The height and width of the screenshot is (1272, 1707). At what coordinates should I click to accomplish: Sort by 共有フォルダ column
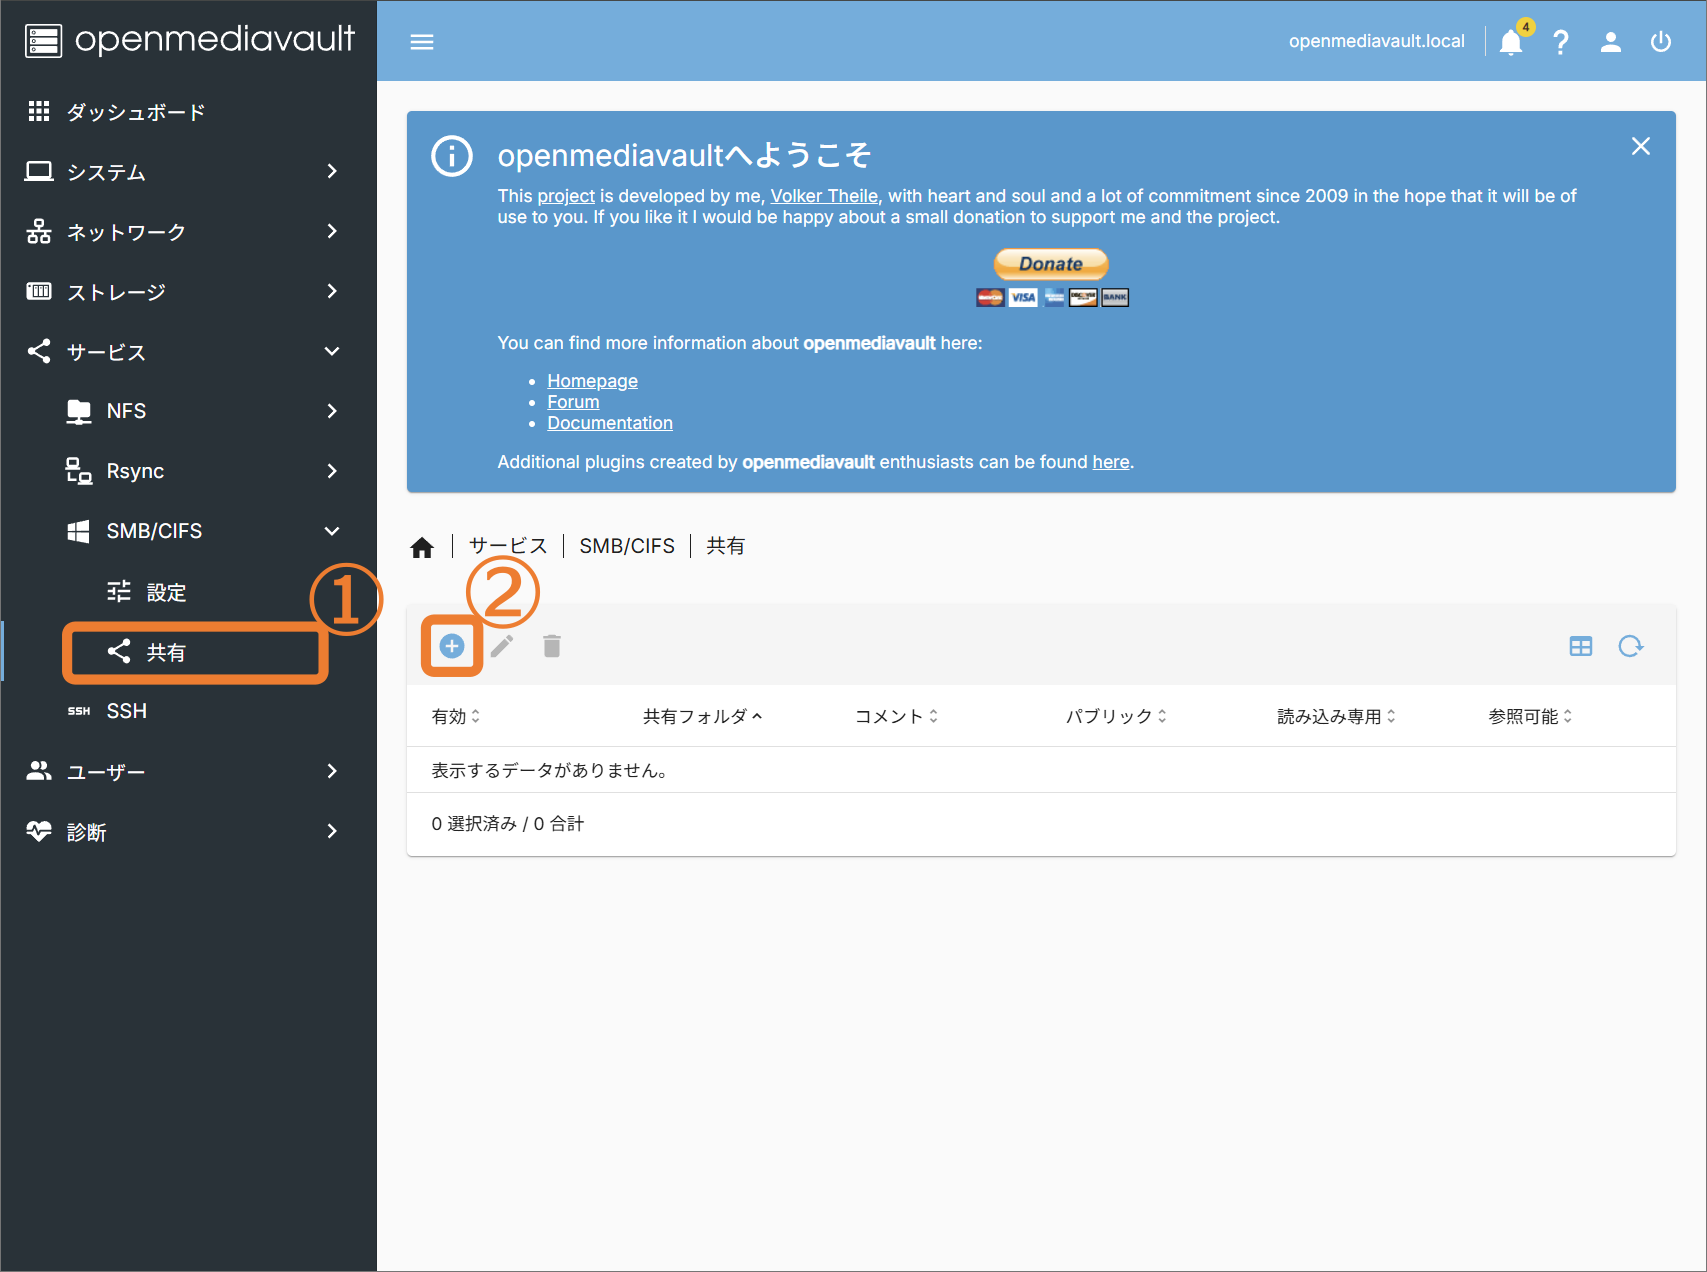click(702, 716)
